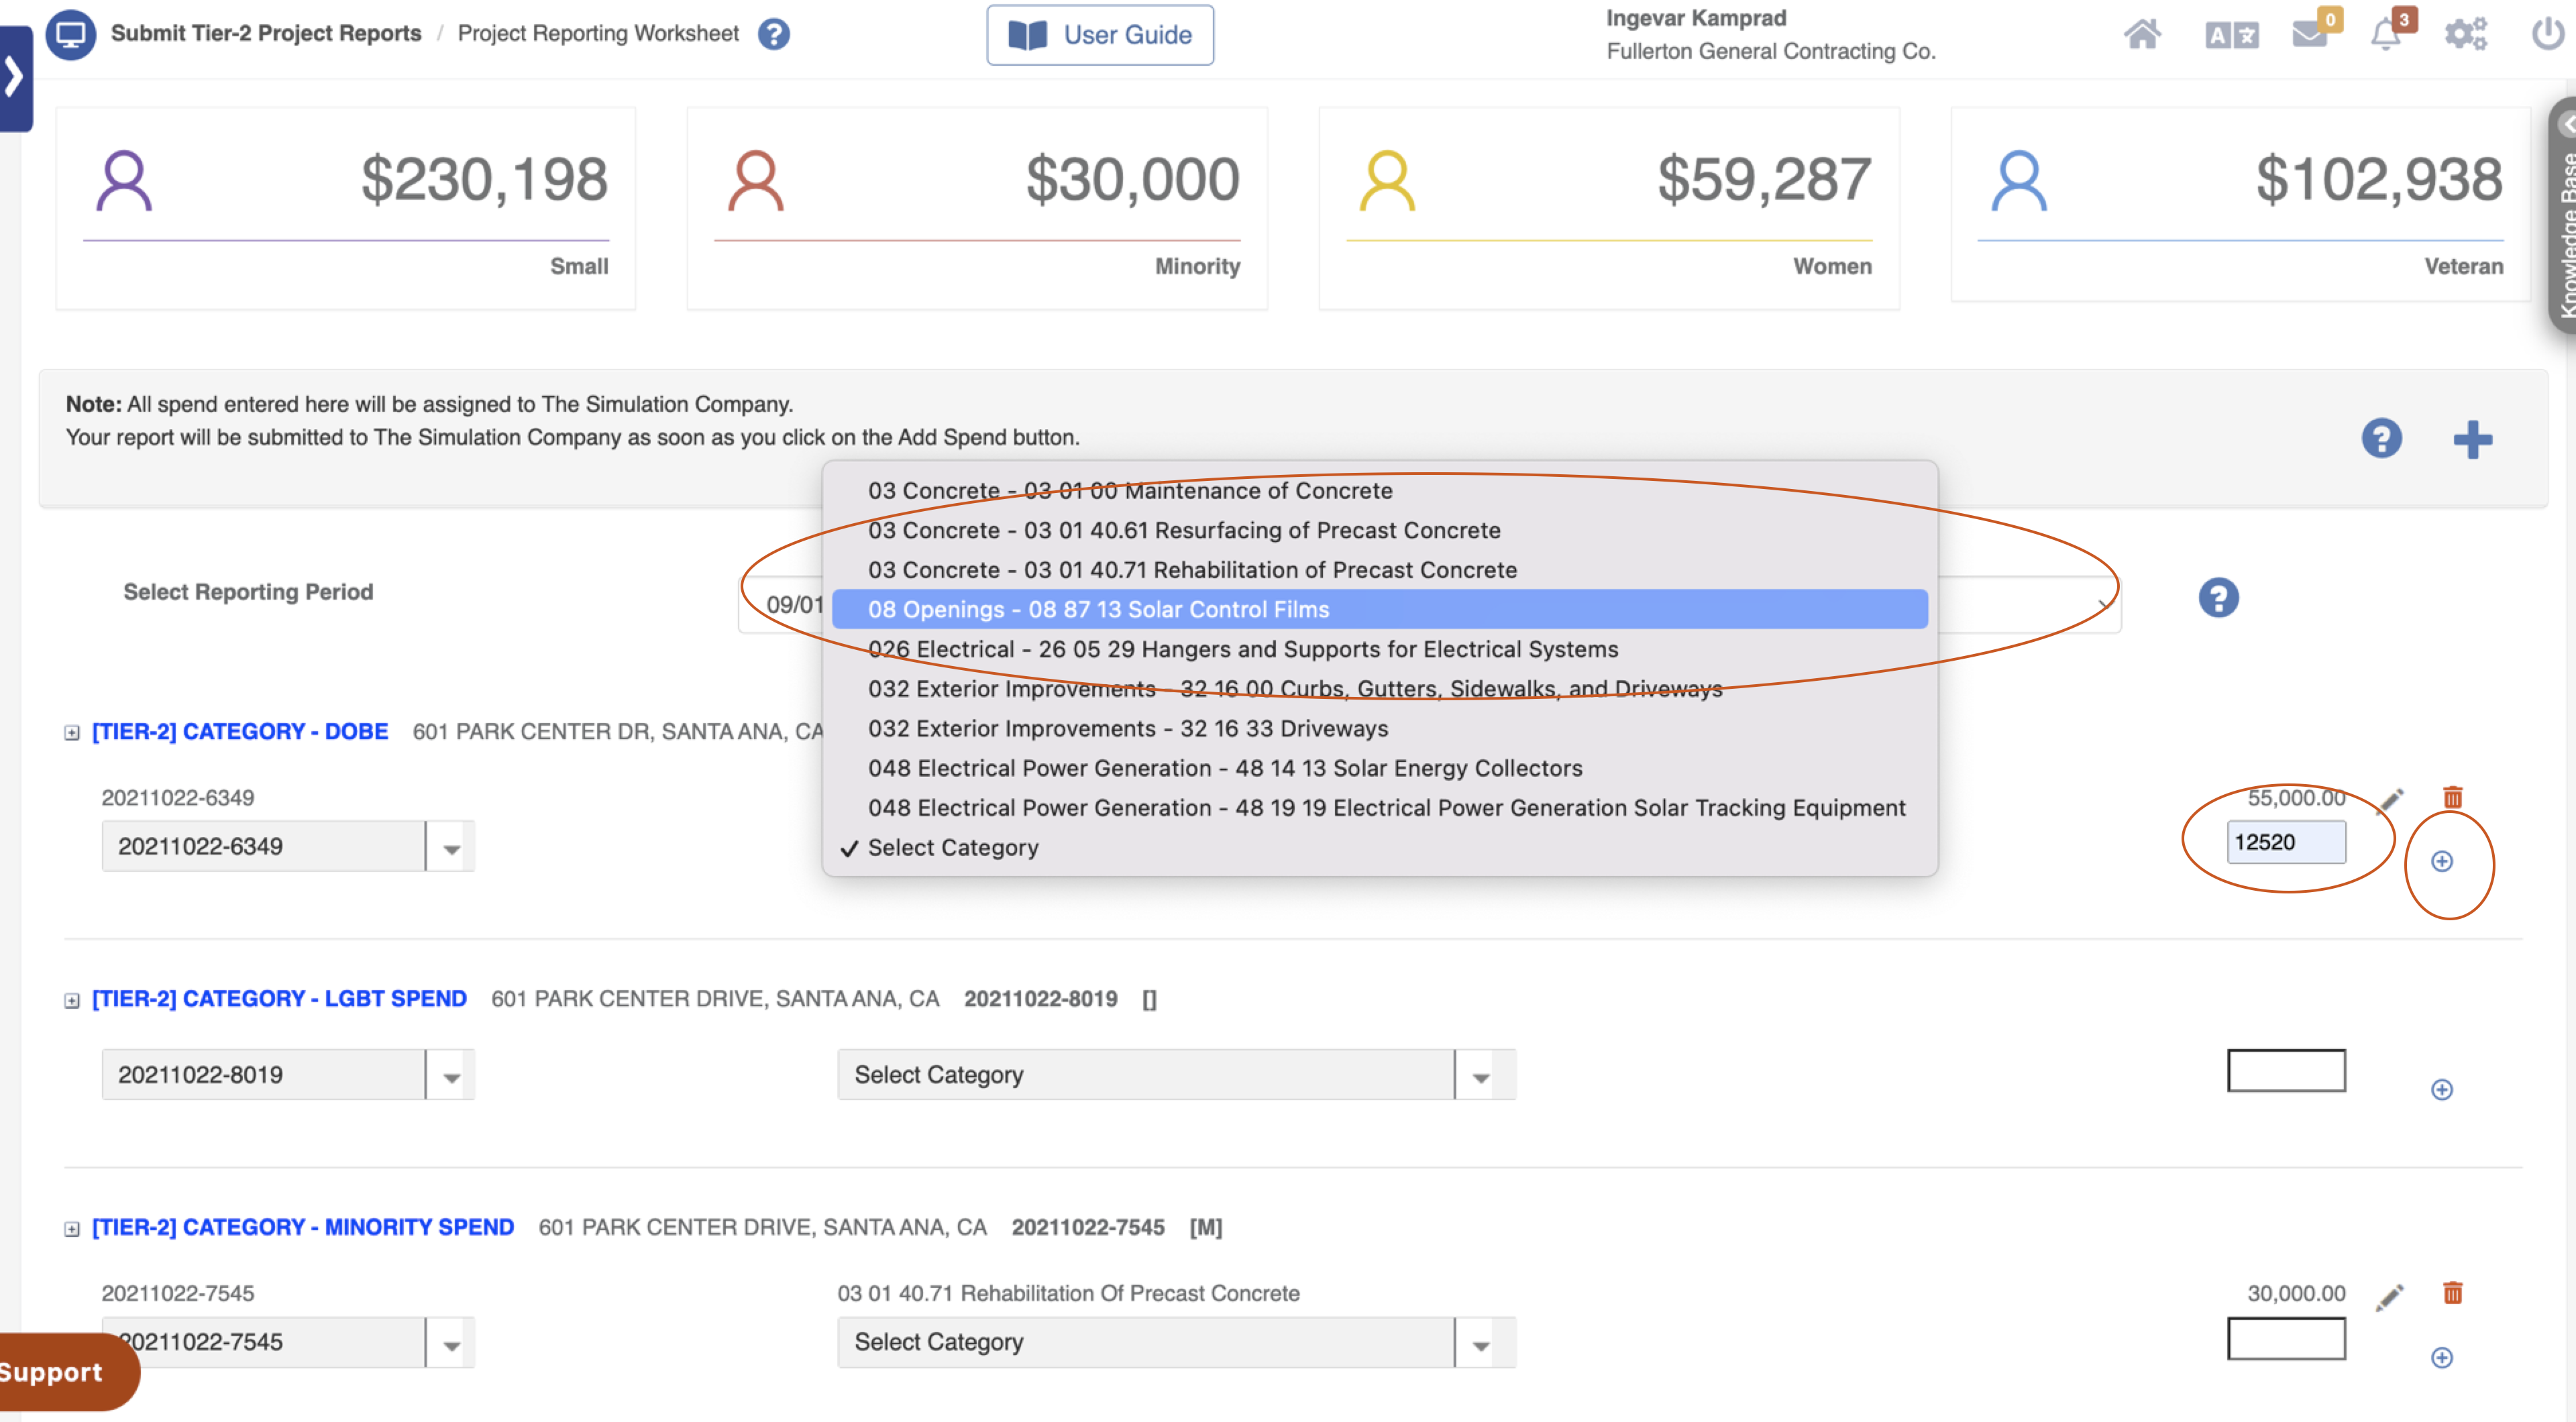Image resolution: width=2576 pixels, height=1422 pixels.
Task: Expand the left sidebar chevron
Action: point(15,78)
